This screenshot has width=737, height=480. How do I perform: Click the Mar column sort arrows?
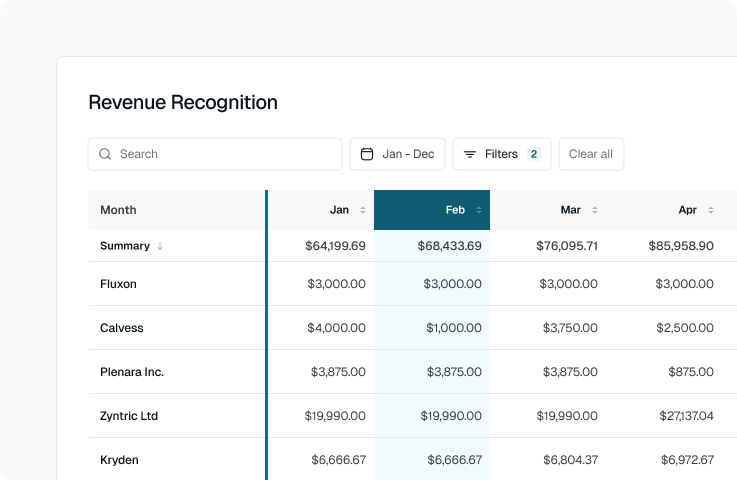click(x=595, y=210)
